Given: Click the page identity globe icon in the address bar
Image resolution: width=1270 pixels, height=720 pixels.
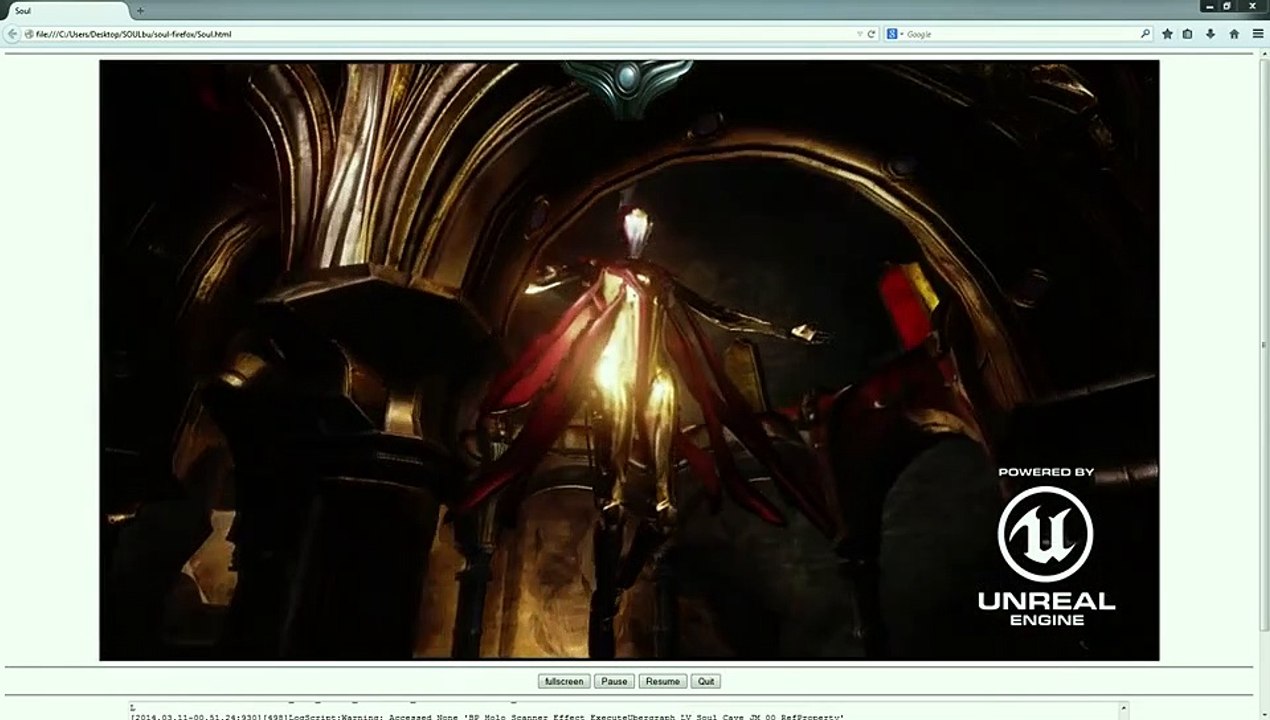Looking at the screenshot, I should [x=29, y=34].
